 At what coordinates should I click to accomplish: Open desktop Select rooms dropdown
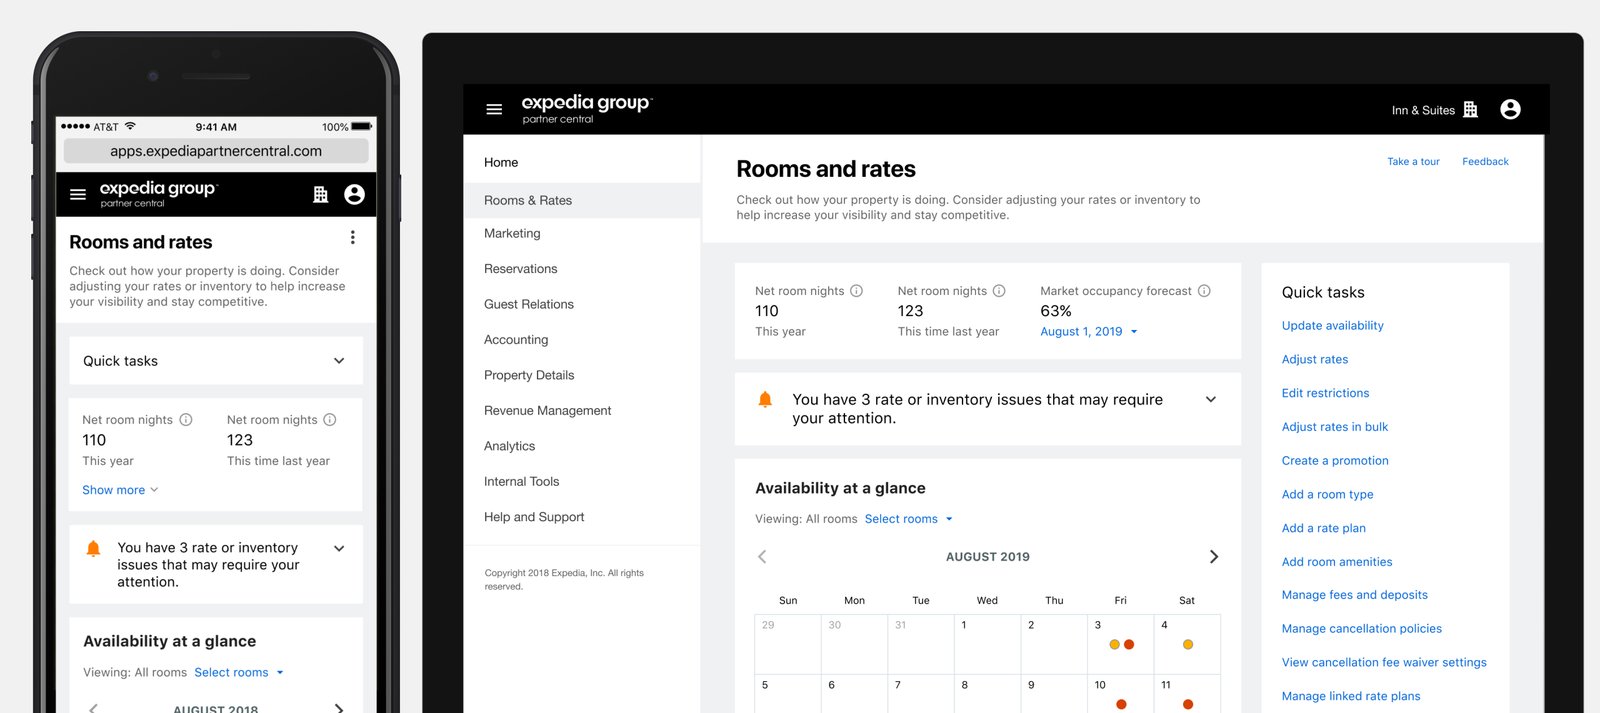coord(908,519)
